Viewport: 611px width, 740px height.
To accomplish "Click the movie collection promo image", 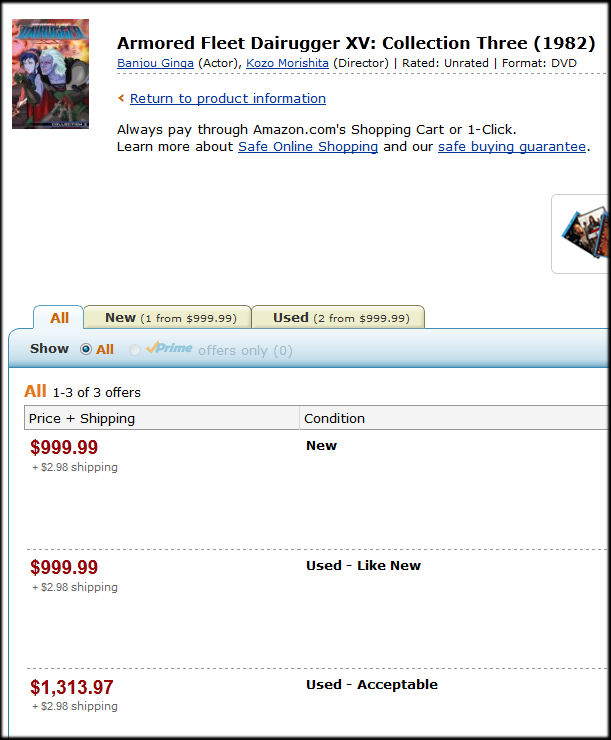I will click(x=583, y=234).
